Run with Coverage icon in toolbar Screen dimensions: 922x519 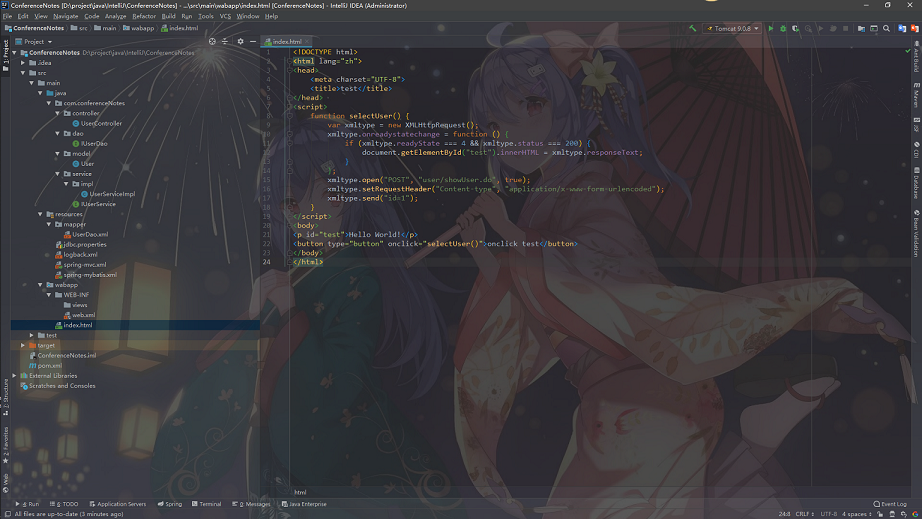[795, 28]
